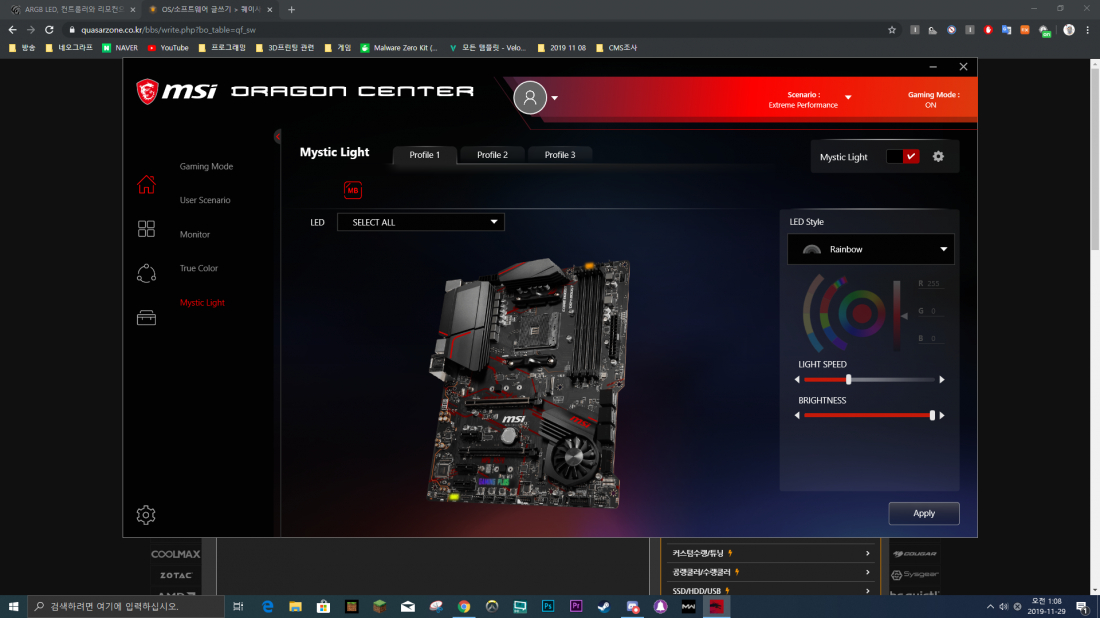Click the motherboard preview image
The image size is (1100, 618).
(x=528, y=382)
